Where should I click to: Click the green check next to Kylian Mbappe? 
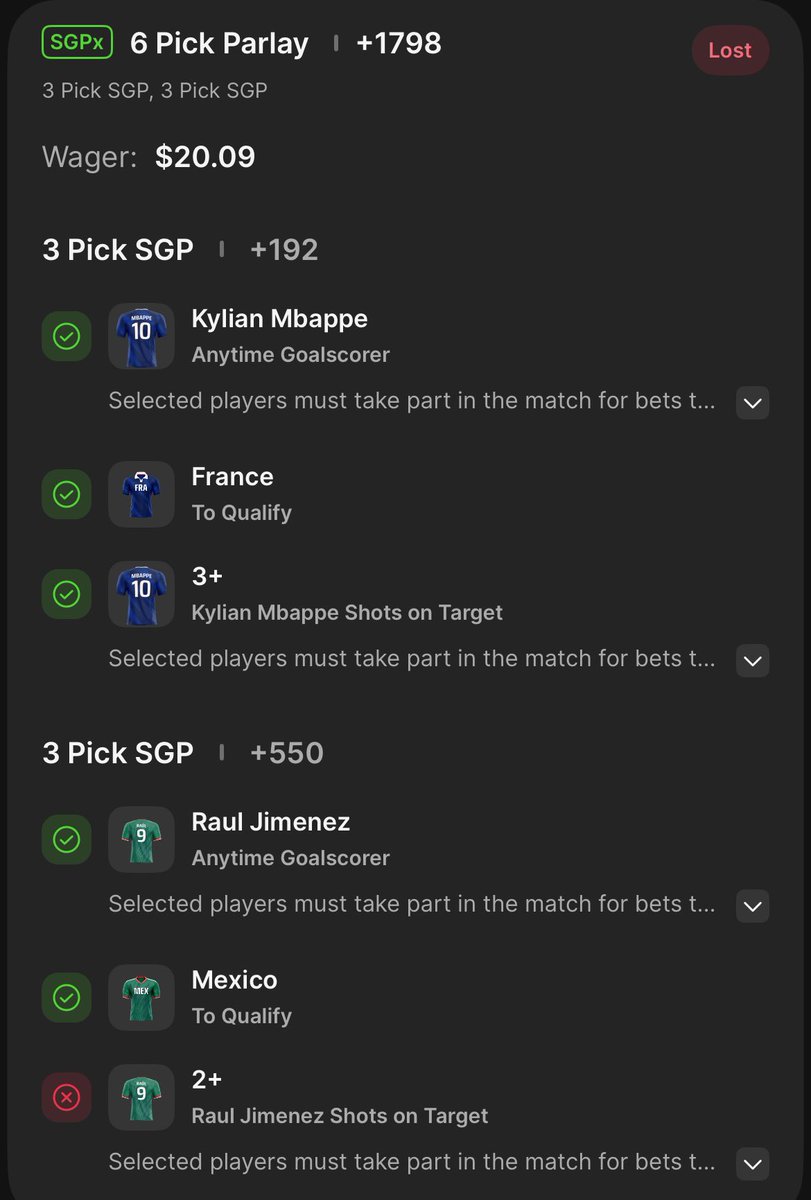click(x=66, y=336)
